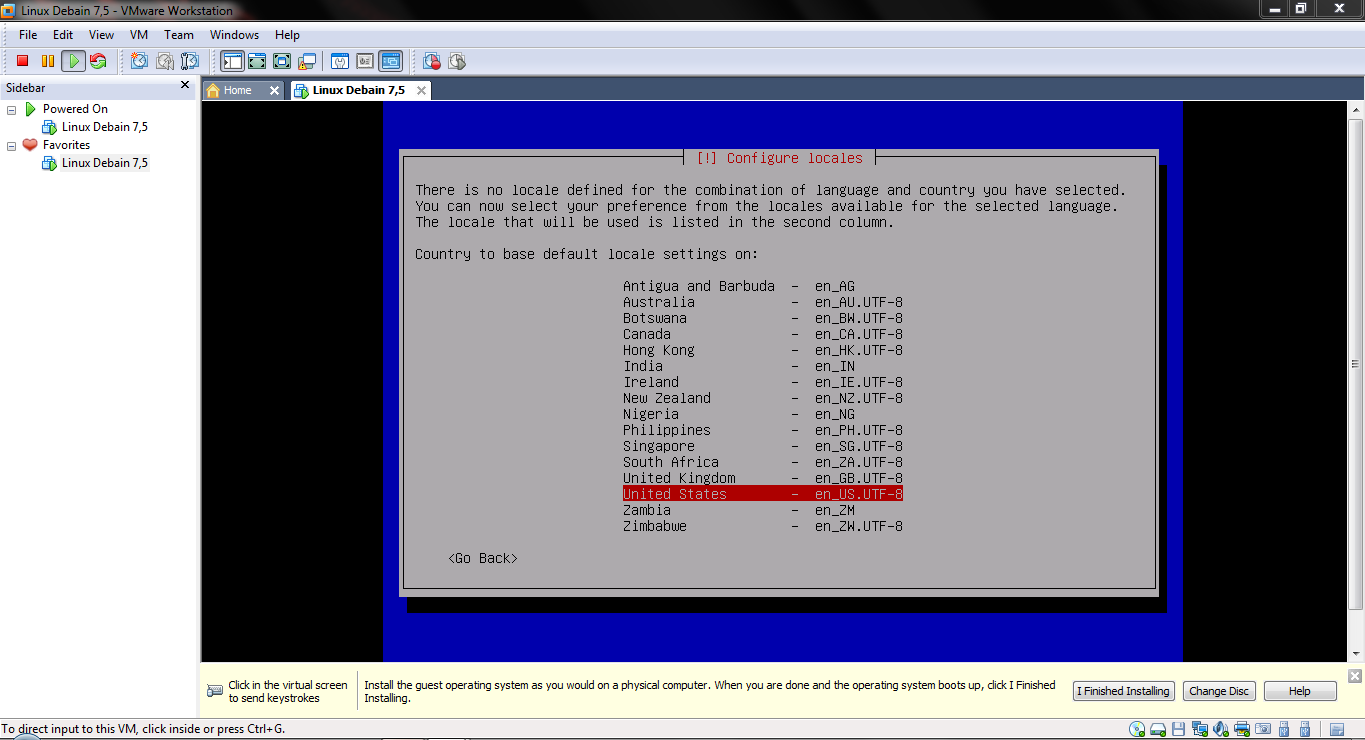
Task: Click the Summary view icon with wrench
Action: 340,61
